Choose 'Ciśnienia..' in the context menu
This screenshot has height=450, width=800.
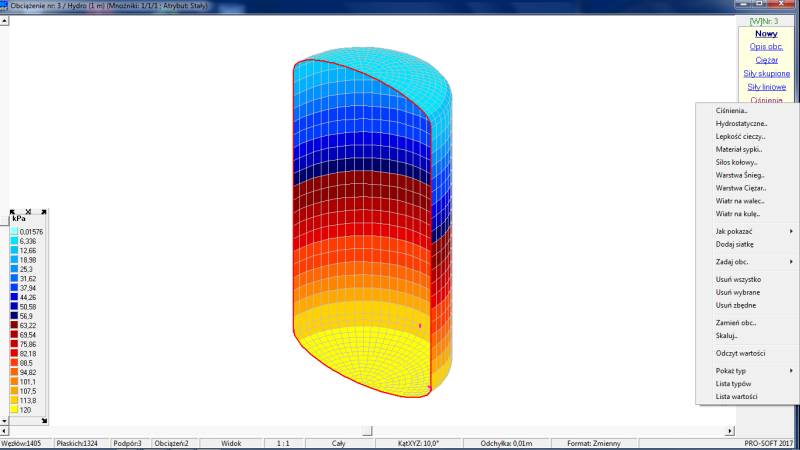click(732, 111)
